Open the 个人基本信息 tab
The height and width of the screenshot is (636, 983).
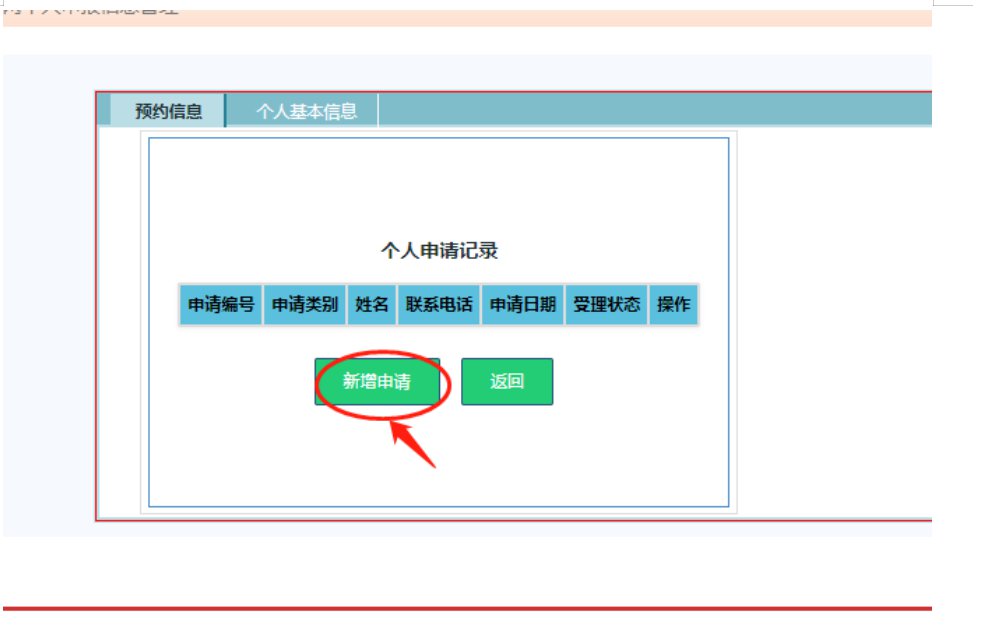306,111
